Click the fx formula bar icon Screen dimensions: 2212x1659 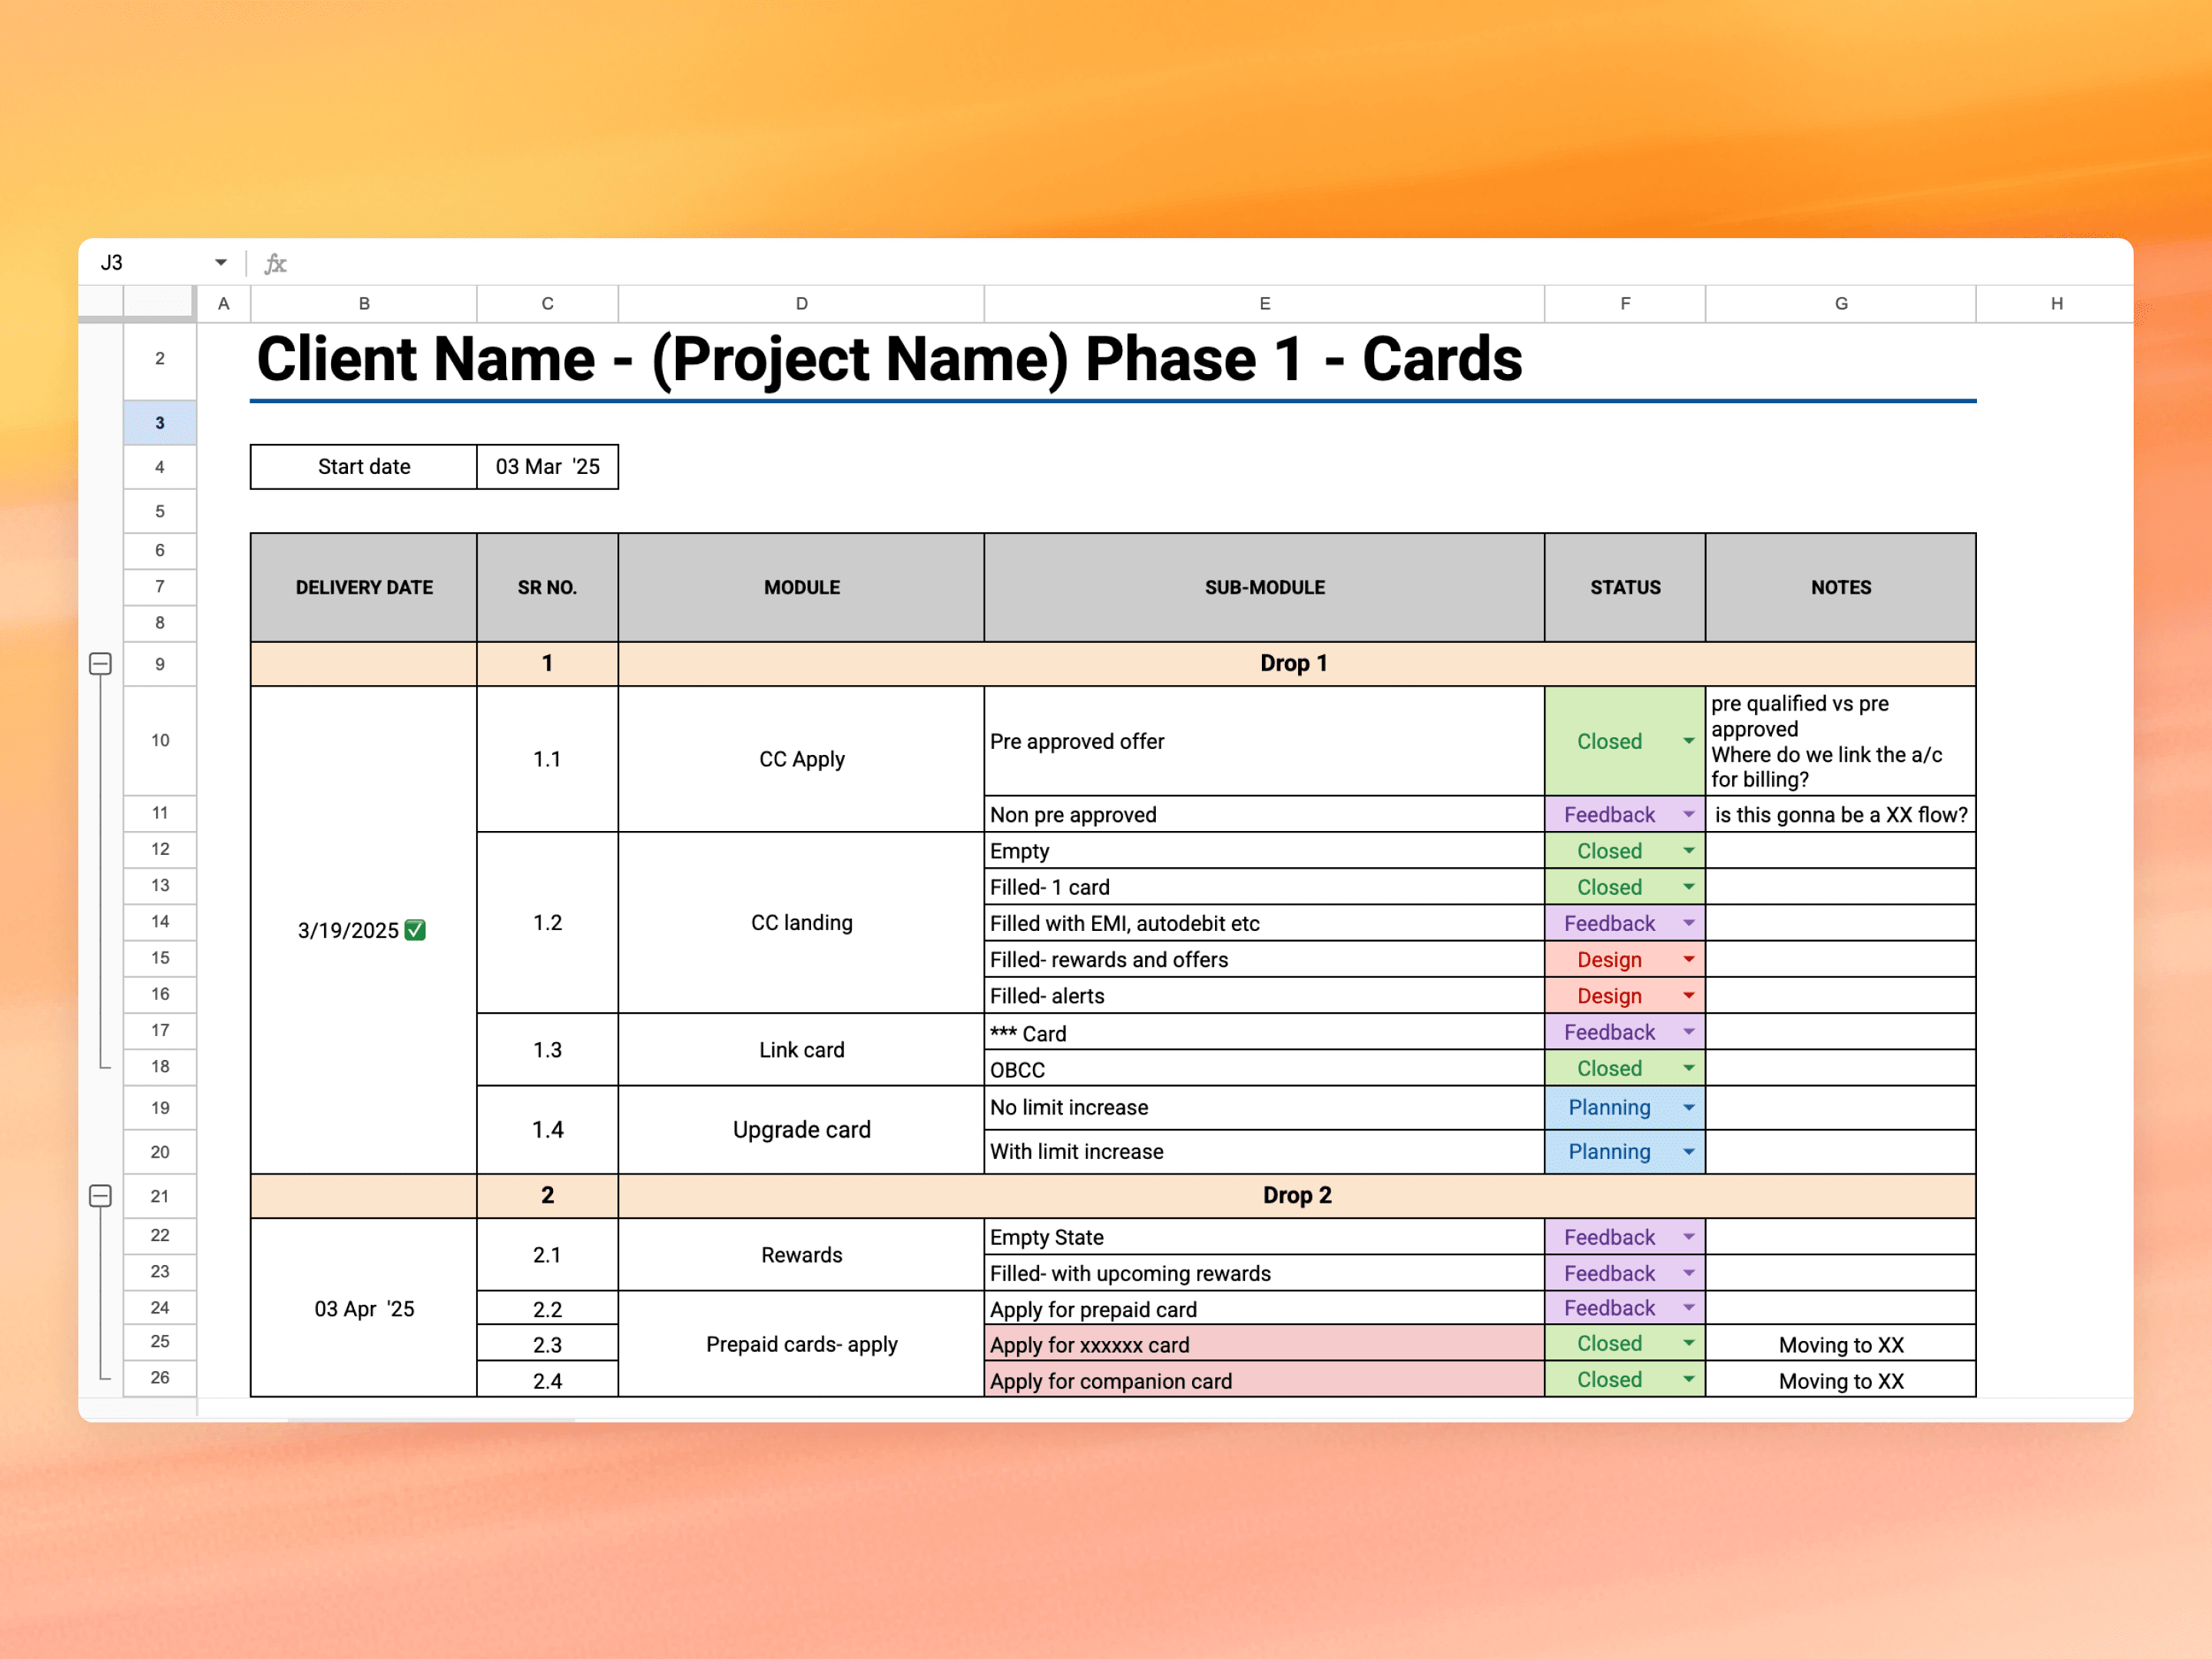click(276, 262)
